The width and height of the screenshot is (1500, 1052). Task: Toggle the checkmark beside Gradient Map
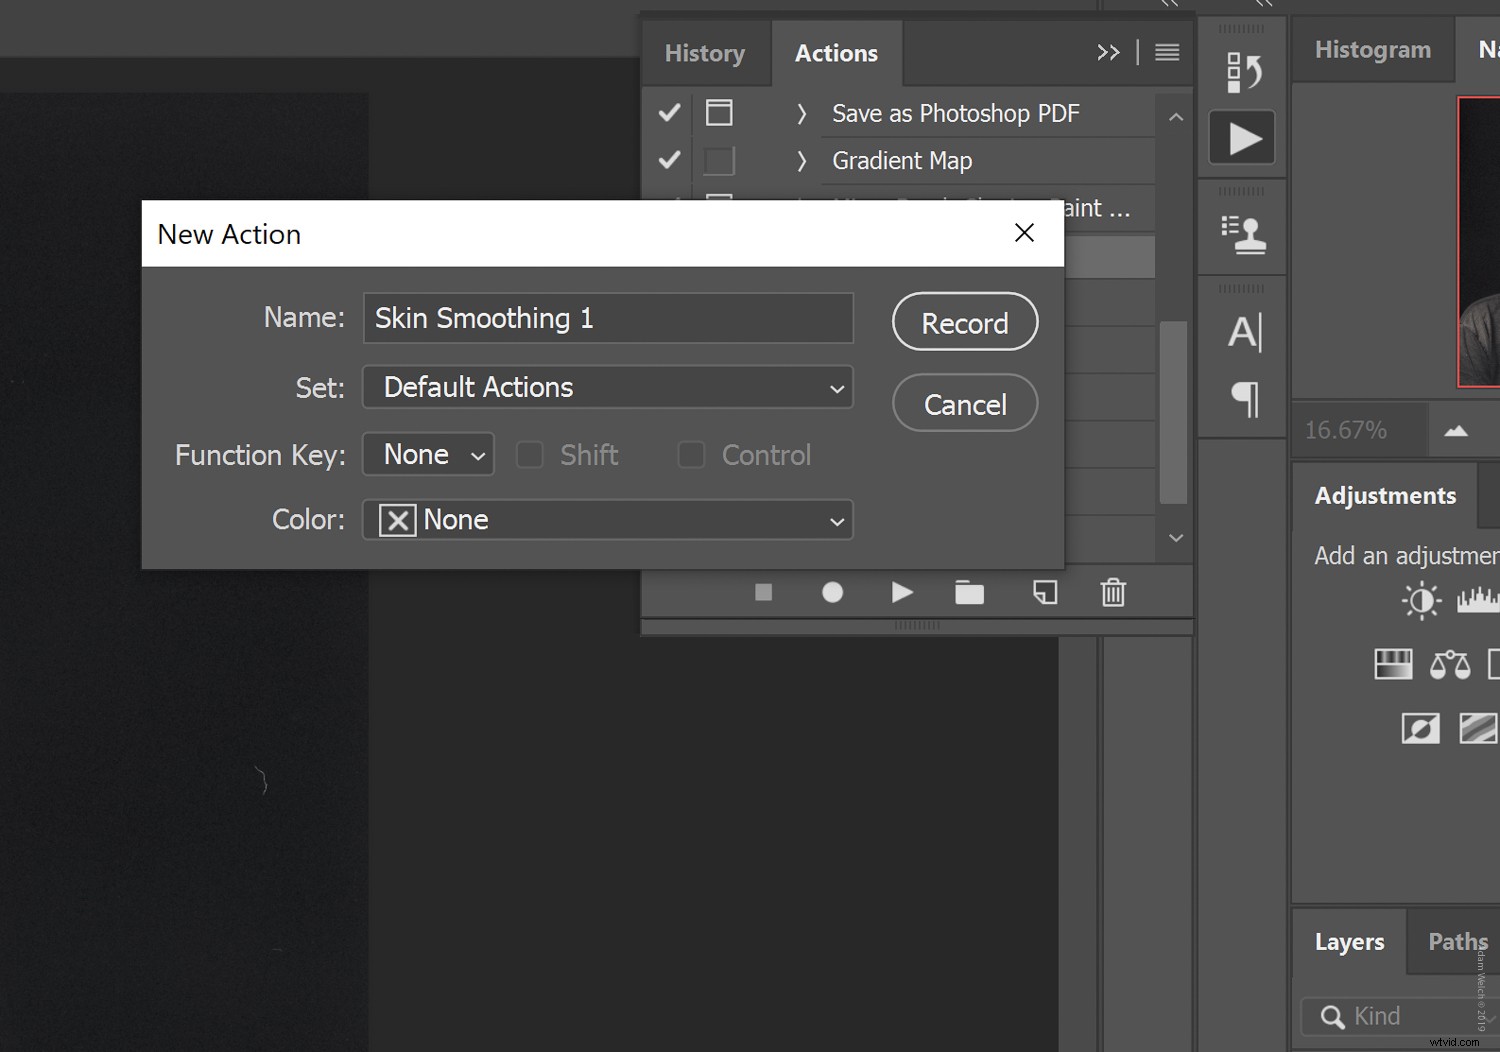point(668,160)
